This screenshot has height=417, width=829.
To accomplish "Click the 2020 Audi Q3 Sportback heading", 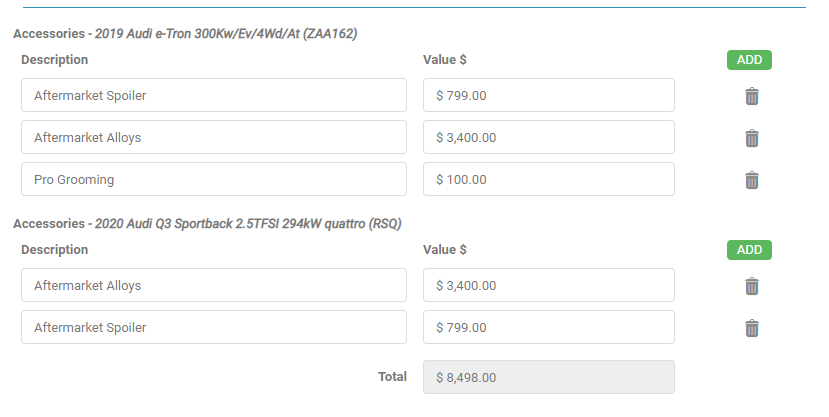I will [207, 224].
